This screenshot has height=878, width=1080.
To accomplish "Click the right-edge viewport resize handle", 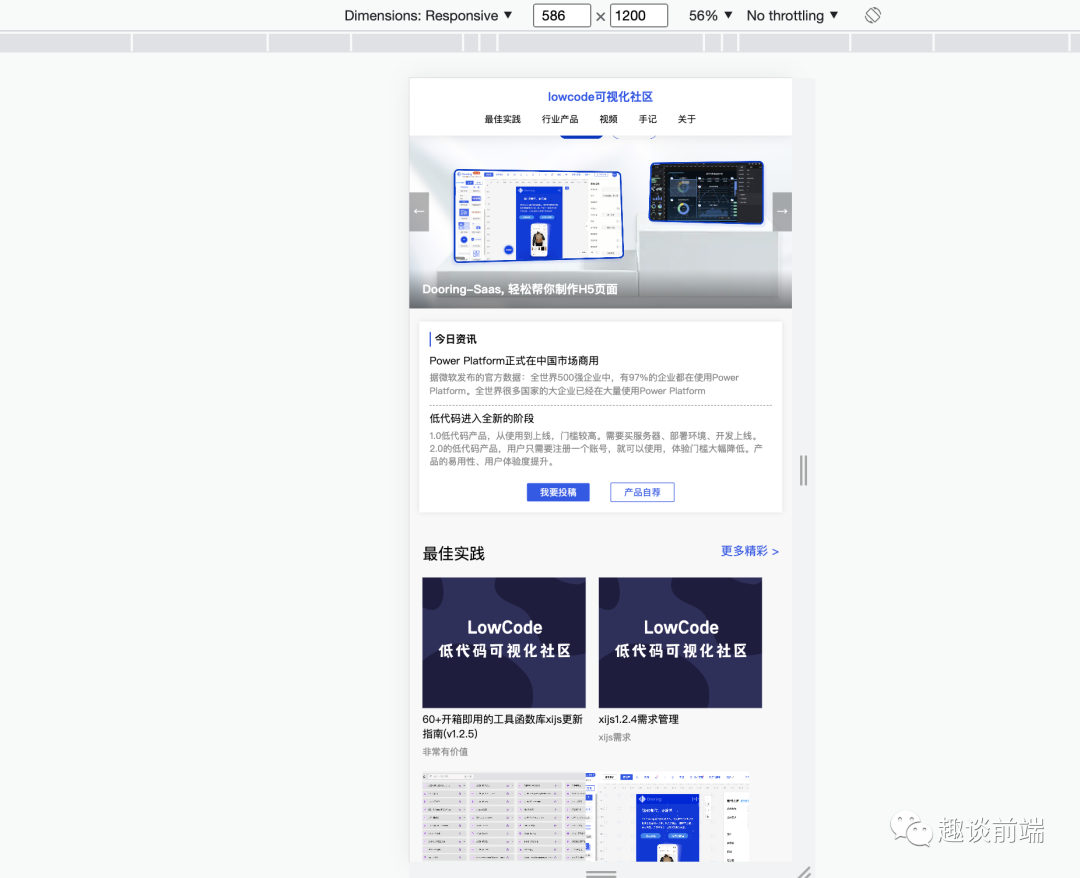I will click(803, 470).
